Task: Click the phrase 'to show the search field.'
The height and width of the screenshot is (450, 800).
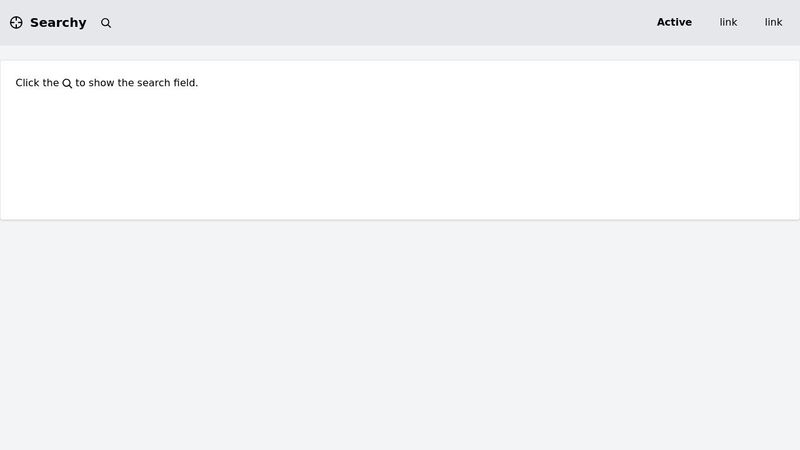Action: (137, 83)
